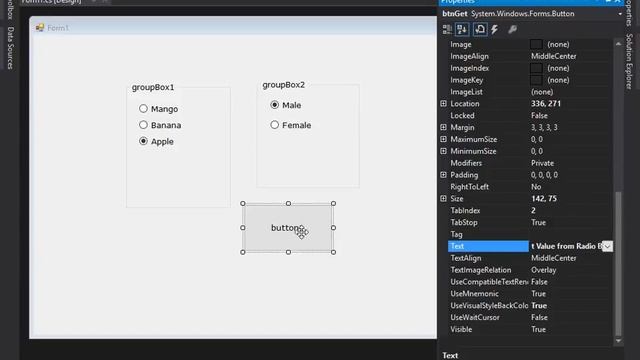The image size is (640, 360).
Task: Expand the Size property
Action: tap(444, 198)
